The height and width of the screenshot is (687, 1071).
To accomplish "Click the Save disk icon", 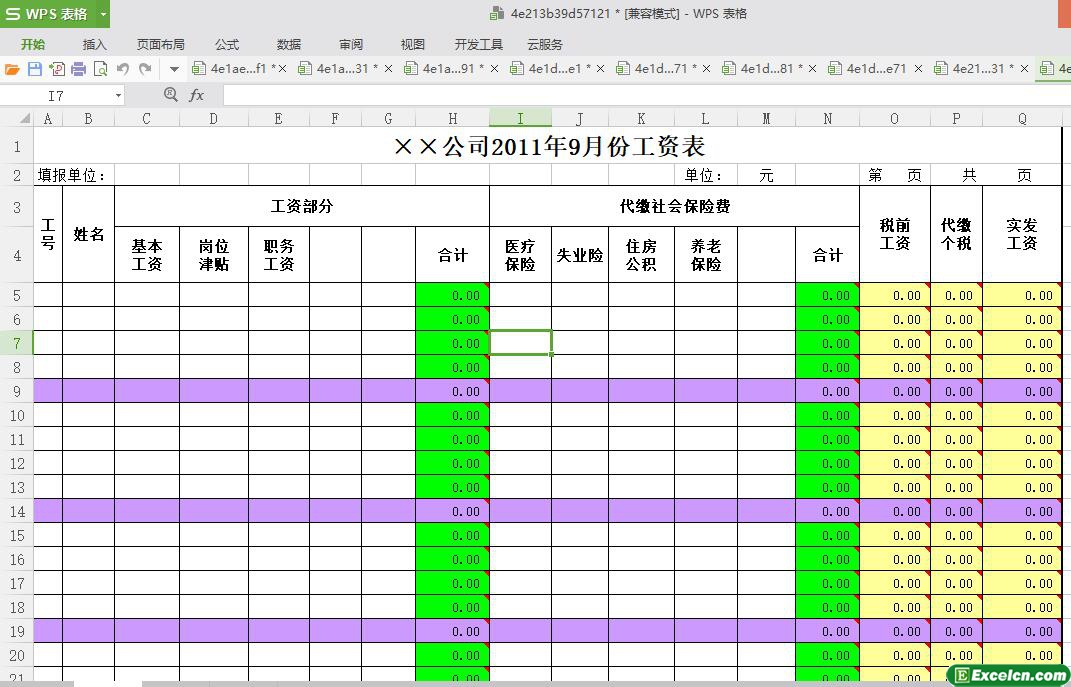I will click(34, 69).
